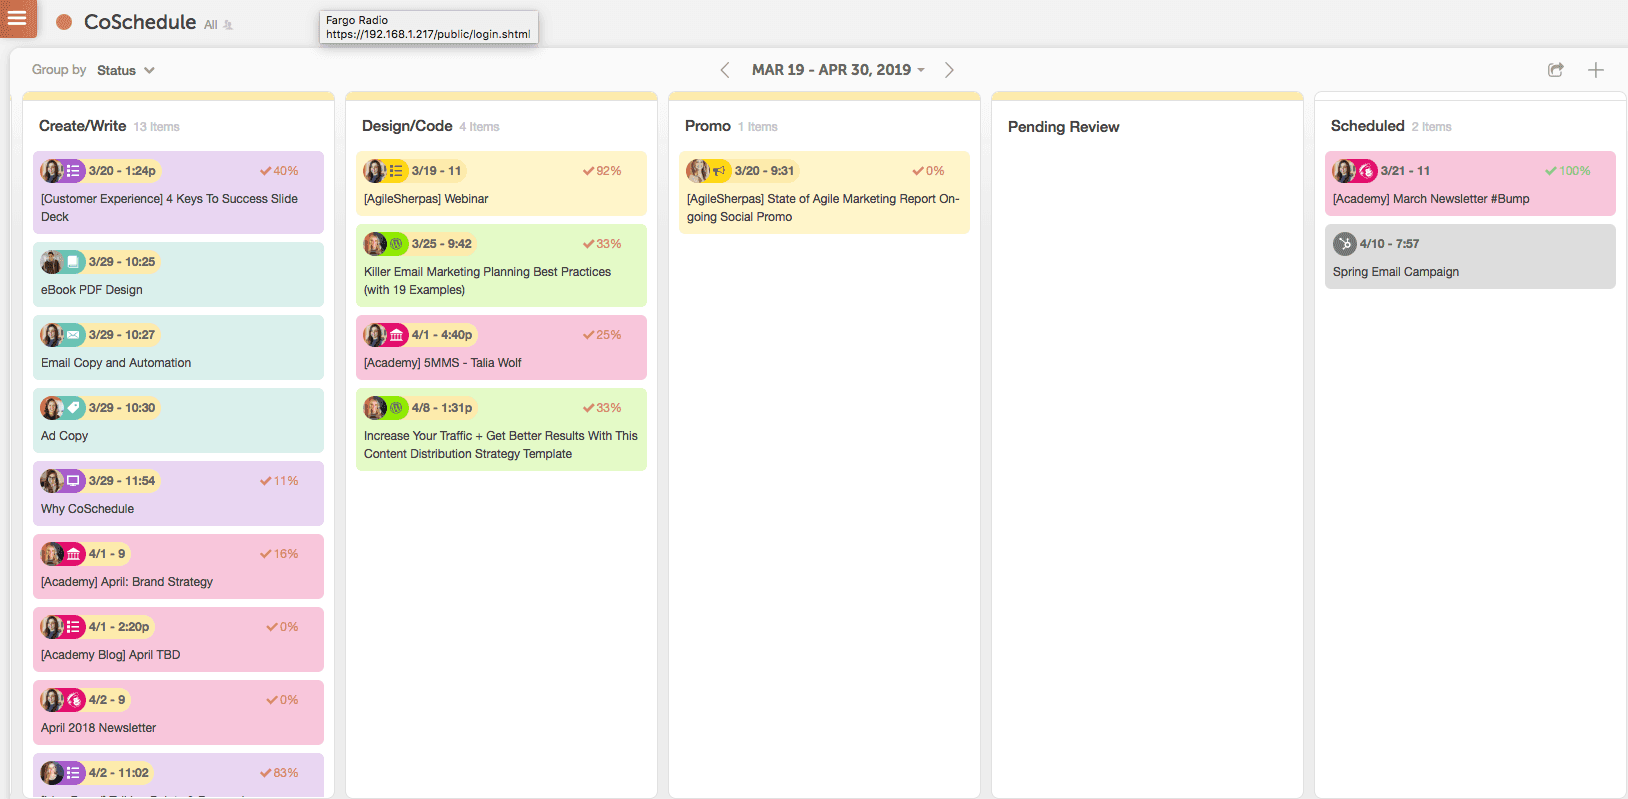Click the 13 Items count in Create/Write
This screenshot has width=1628, height=799.
[x=156, y=127]
